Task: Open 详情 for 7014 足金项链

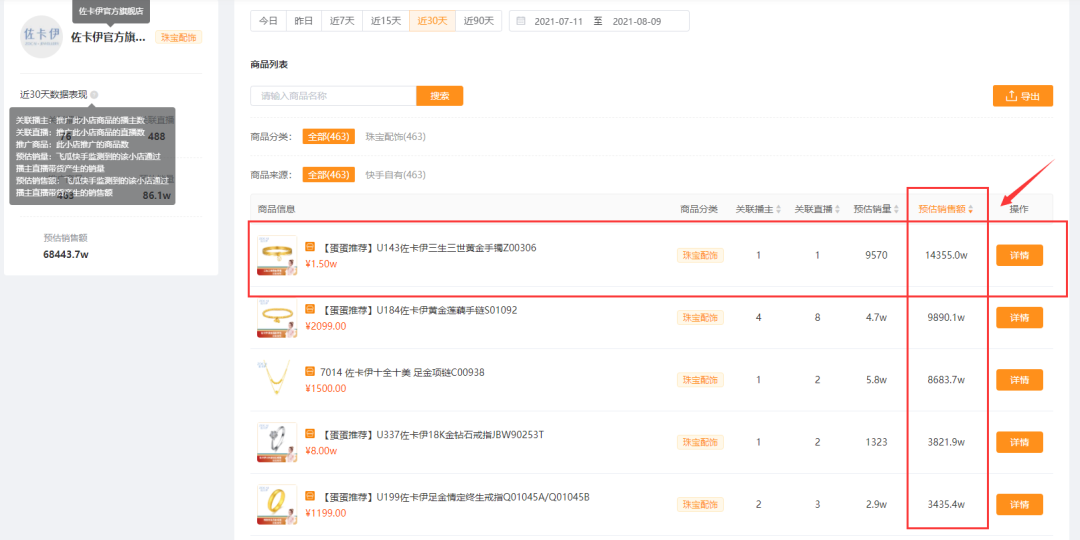Action: tap(1019, 380)
